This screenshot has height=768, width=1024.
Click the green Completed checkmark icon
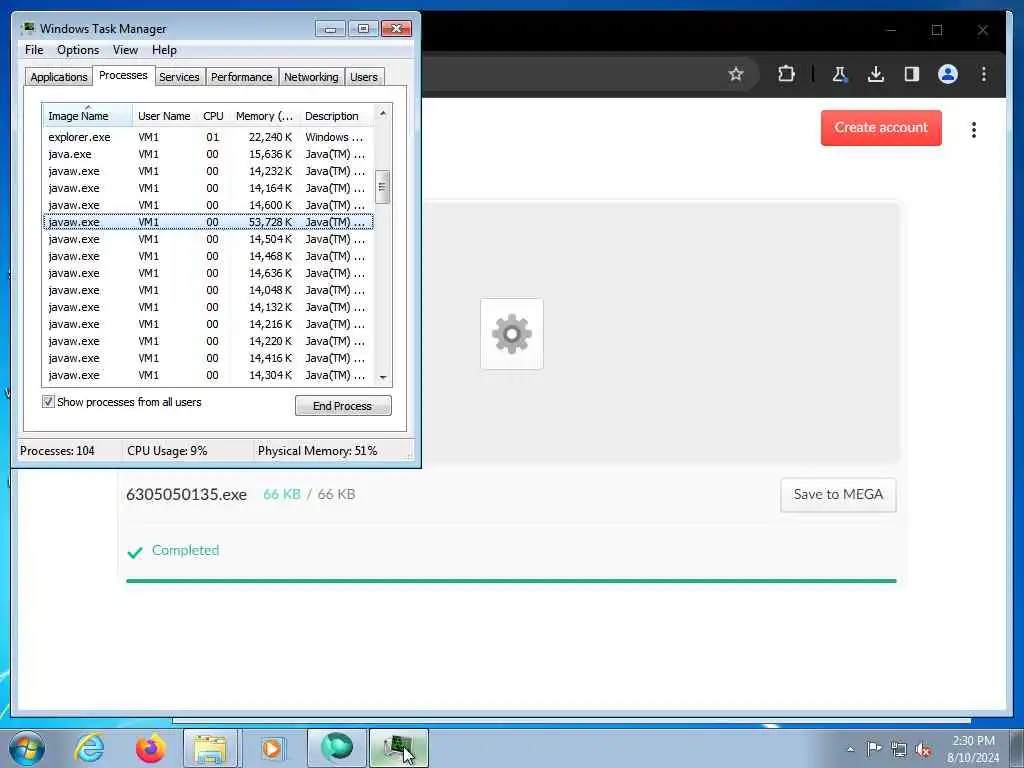pyautogui.click(x=135, y=552)
